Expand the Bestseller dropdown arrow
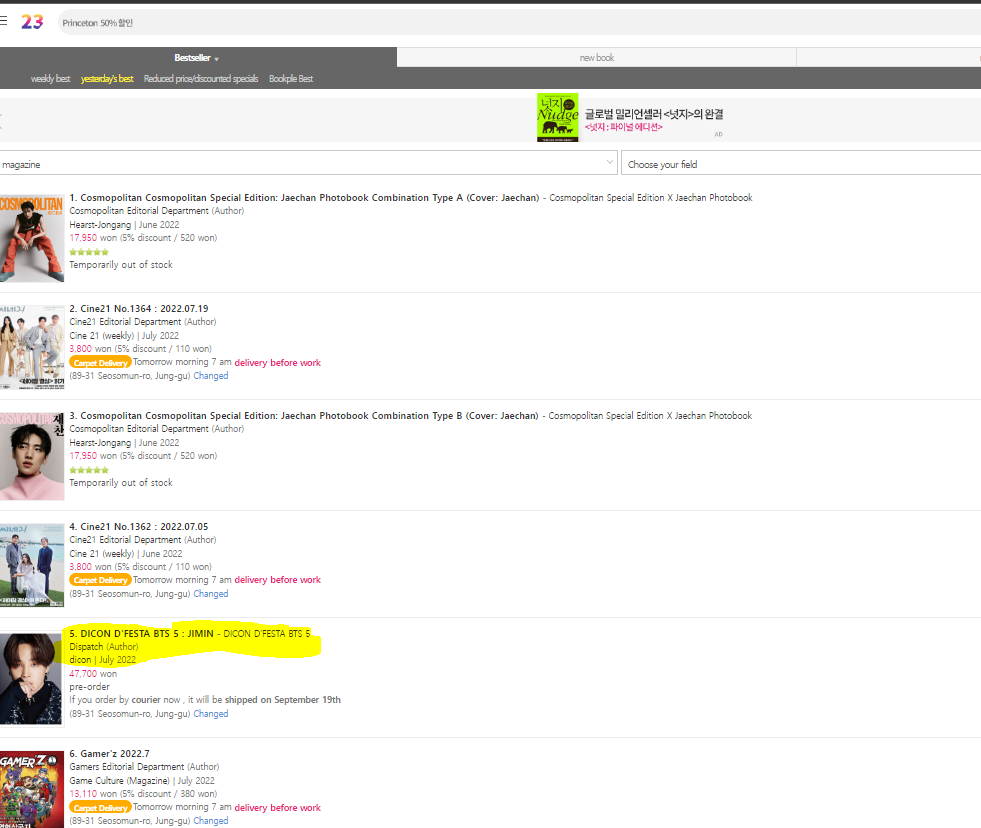 click(216, 59)
